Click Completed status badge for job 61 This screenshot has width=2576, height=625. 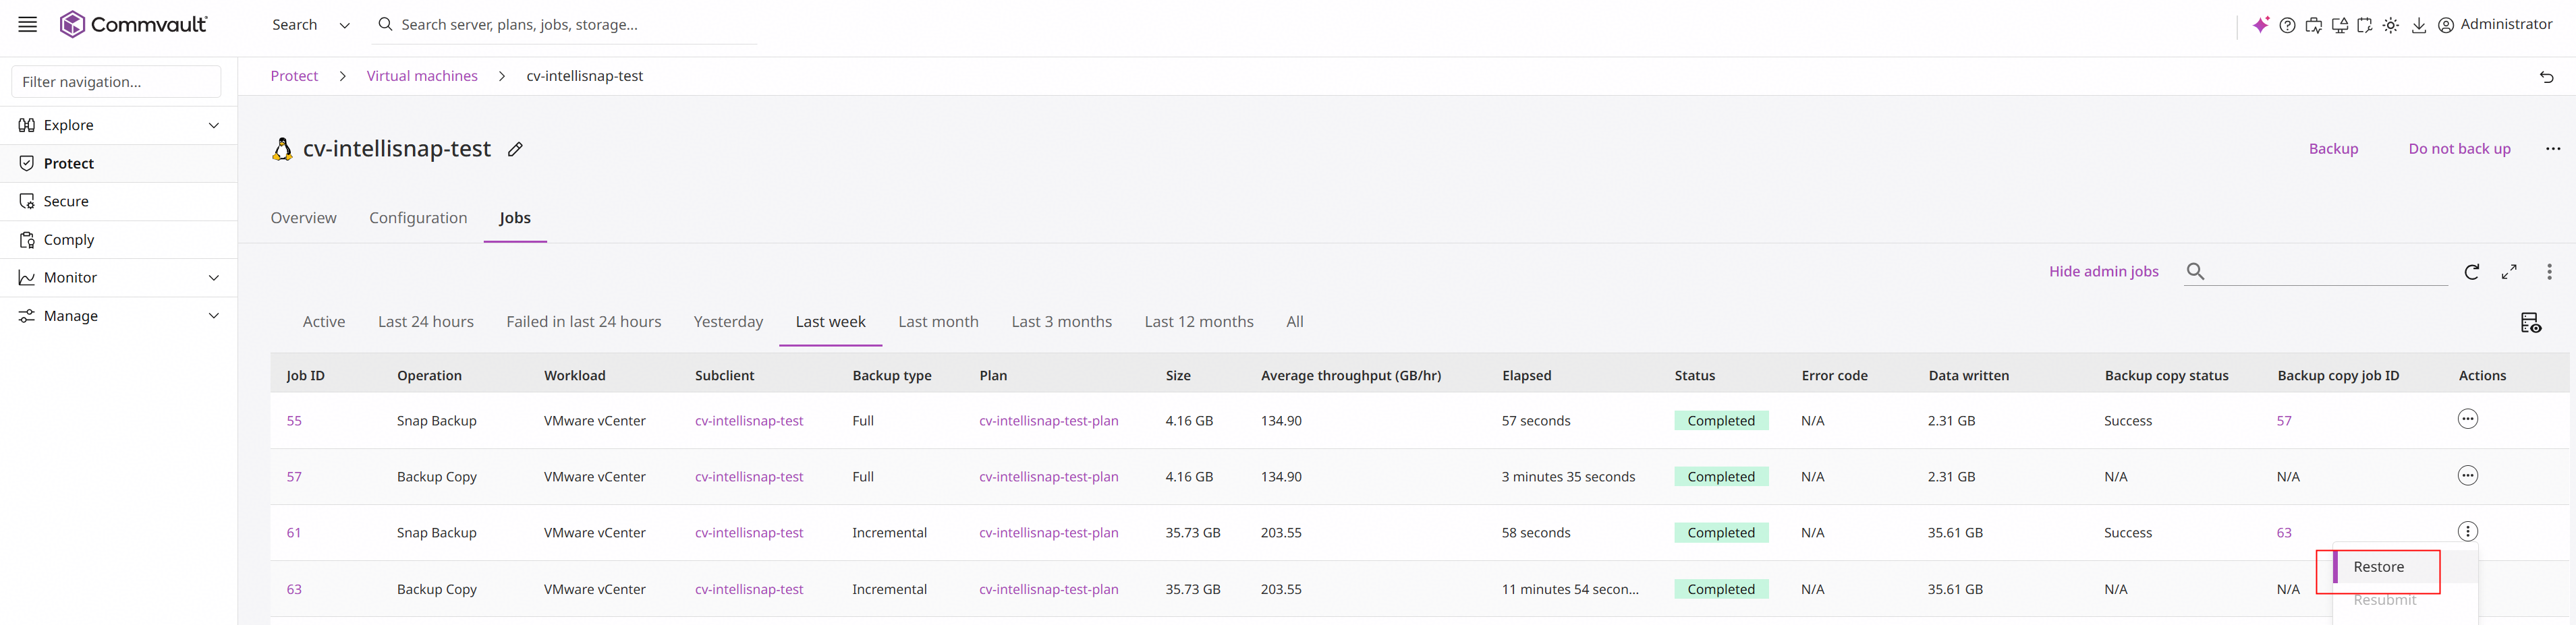pyautogui.click(x=1721, y=533)
